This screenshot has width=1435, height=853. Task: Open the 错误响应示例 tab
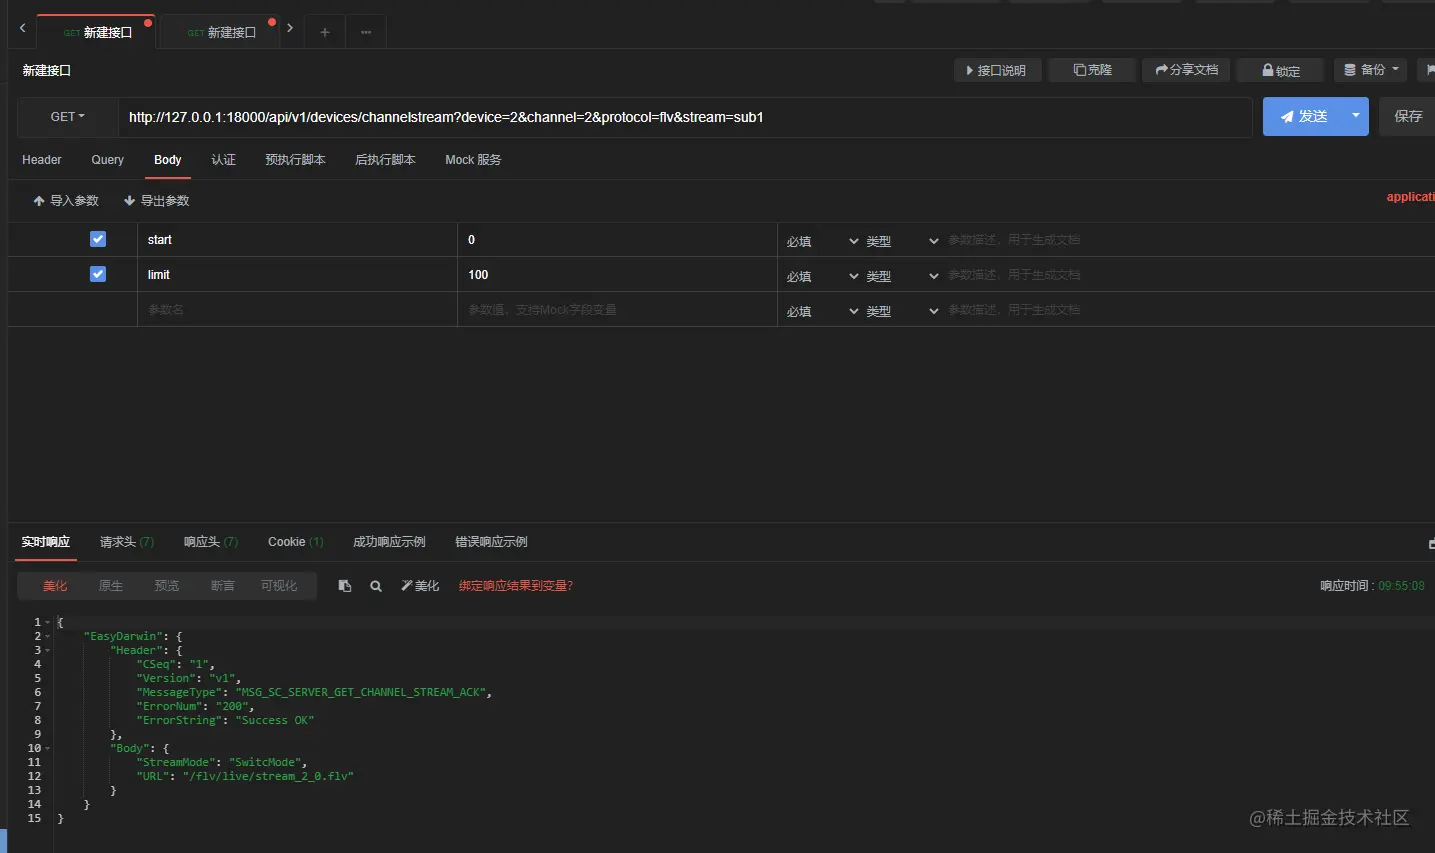(491, 542)
